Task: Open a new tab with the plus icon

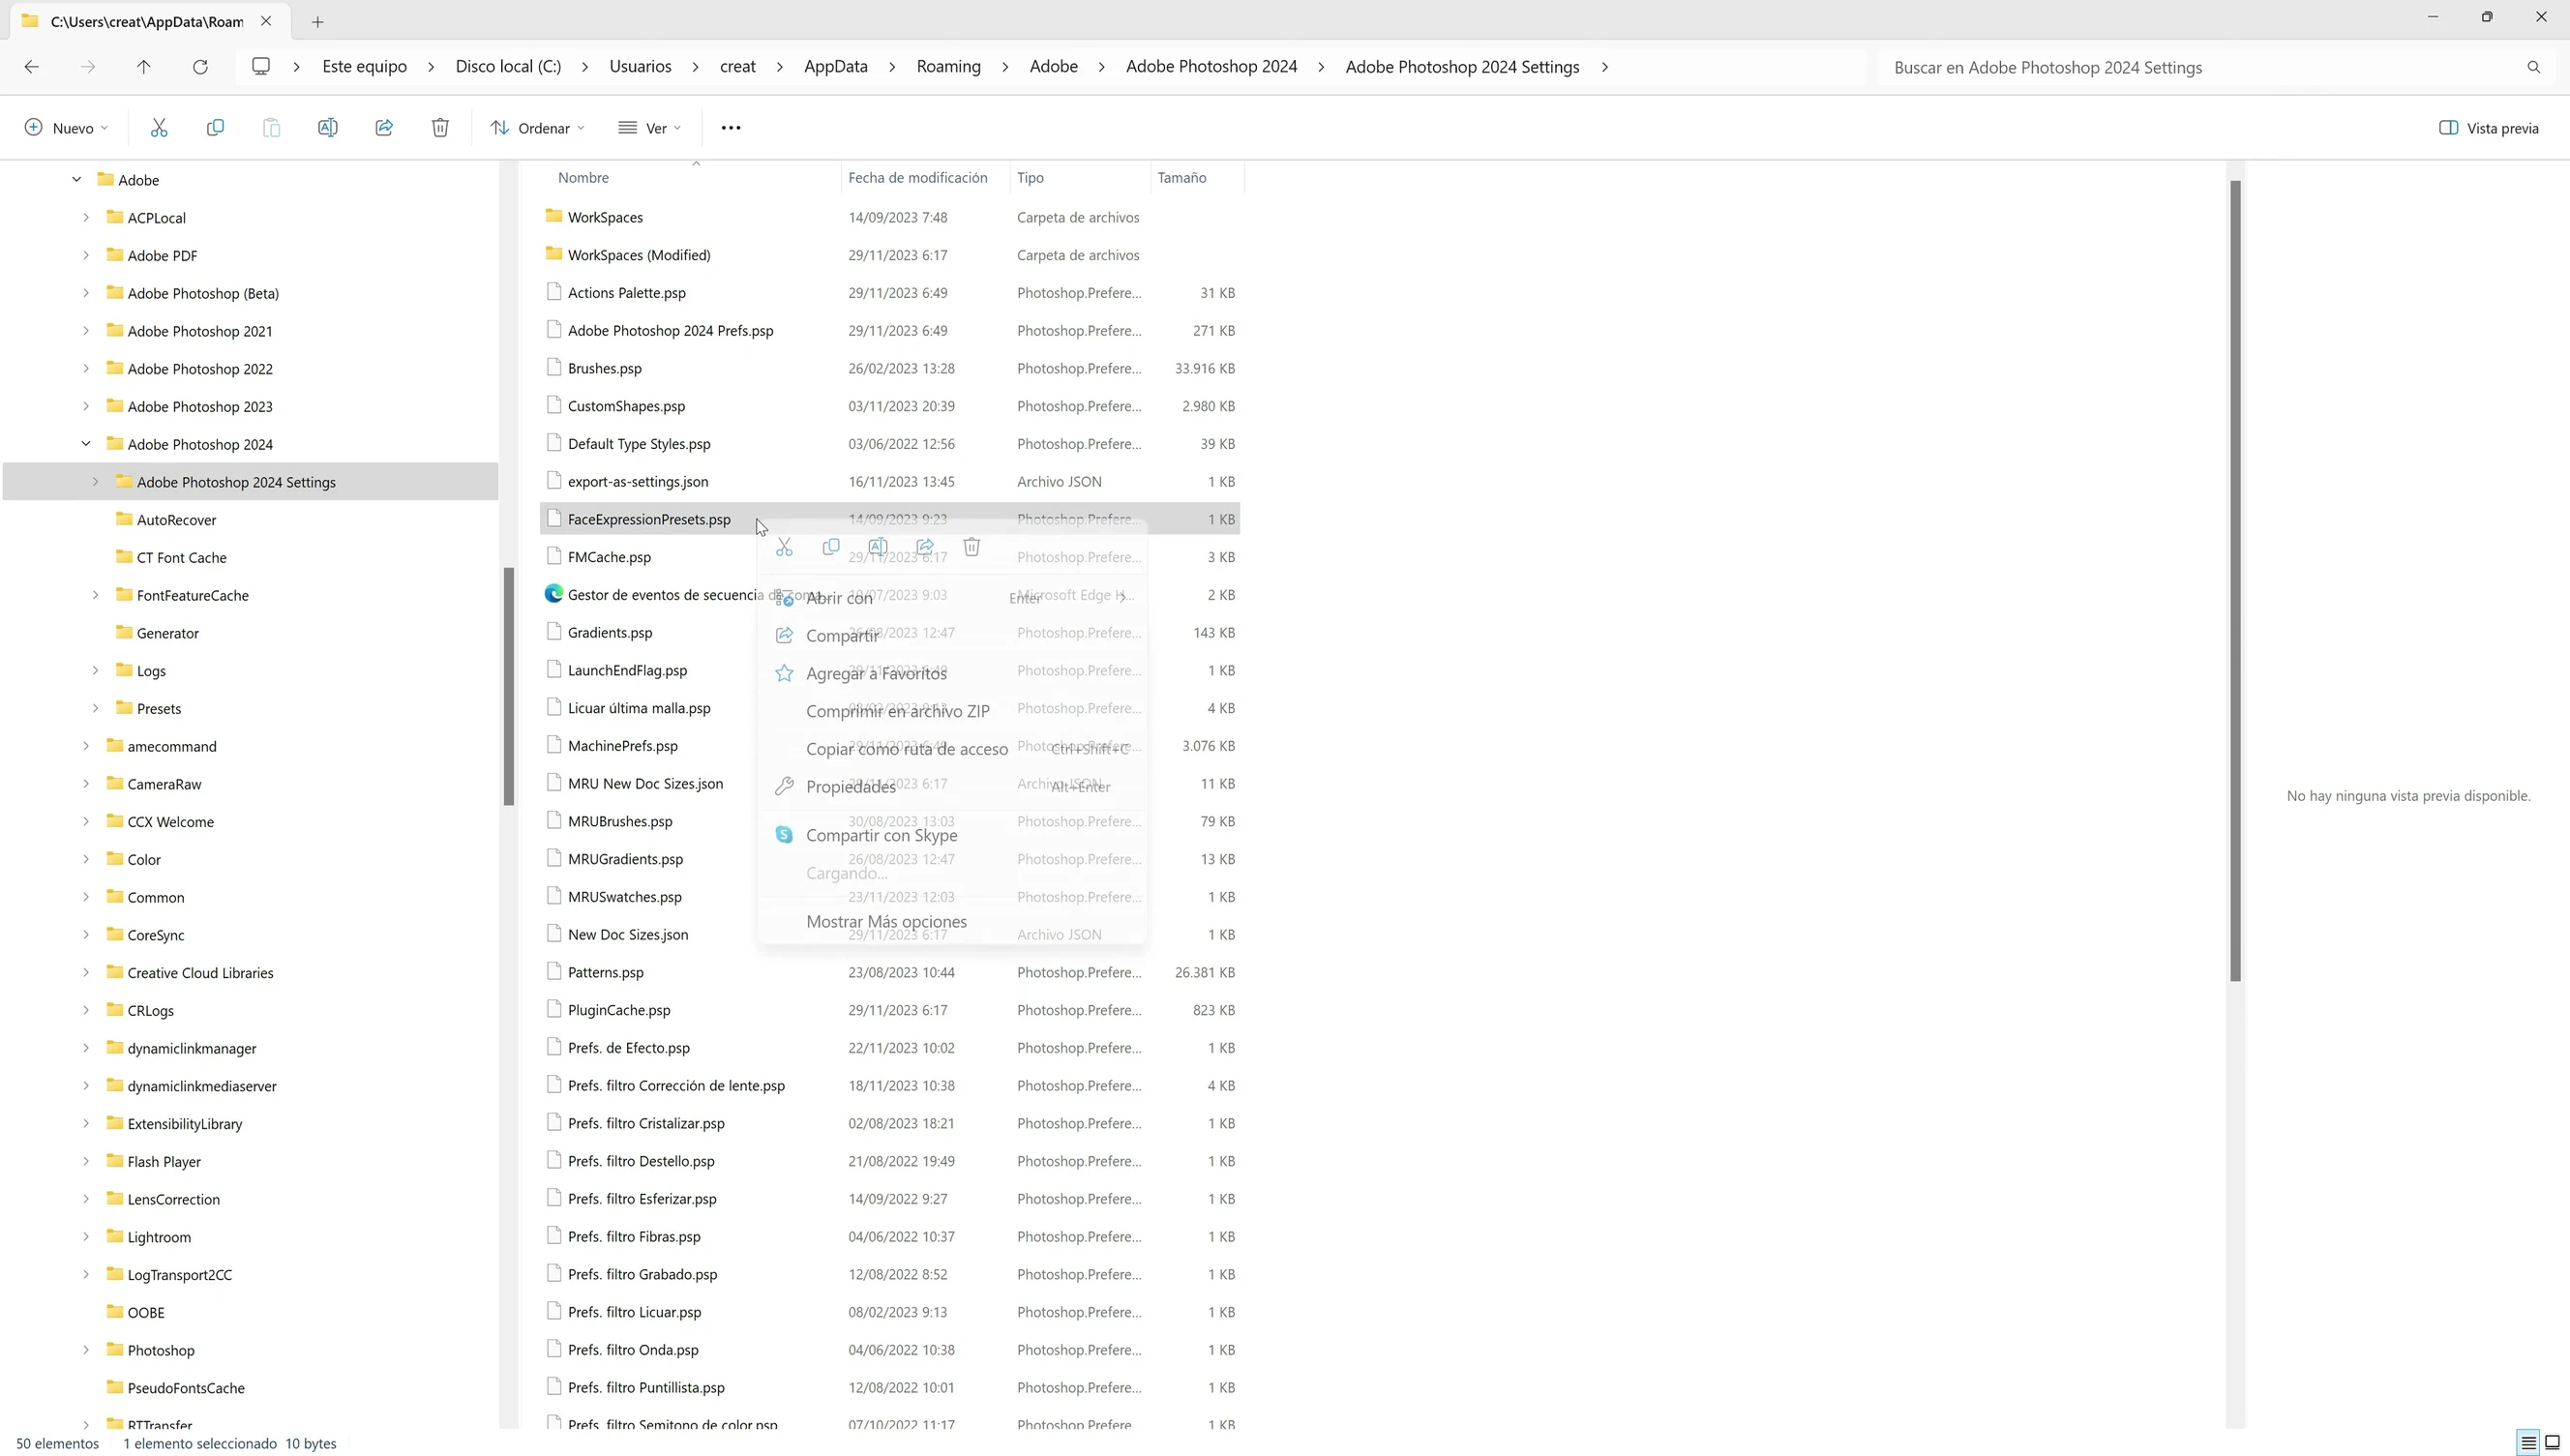Action: [317, 21]
